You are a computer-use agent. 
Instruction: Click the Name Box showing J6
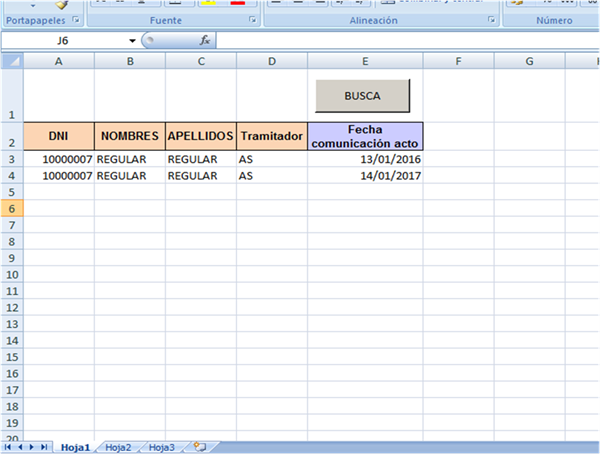click(x=63, y=41)
